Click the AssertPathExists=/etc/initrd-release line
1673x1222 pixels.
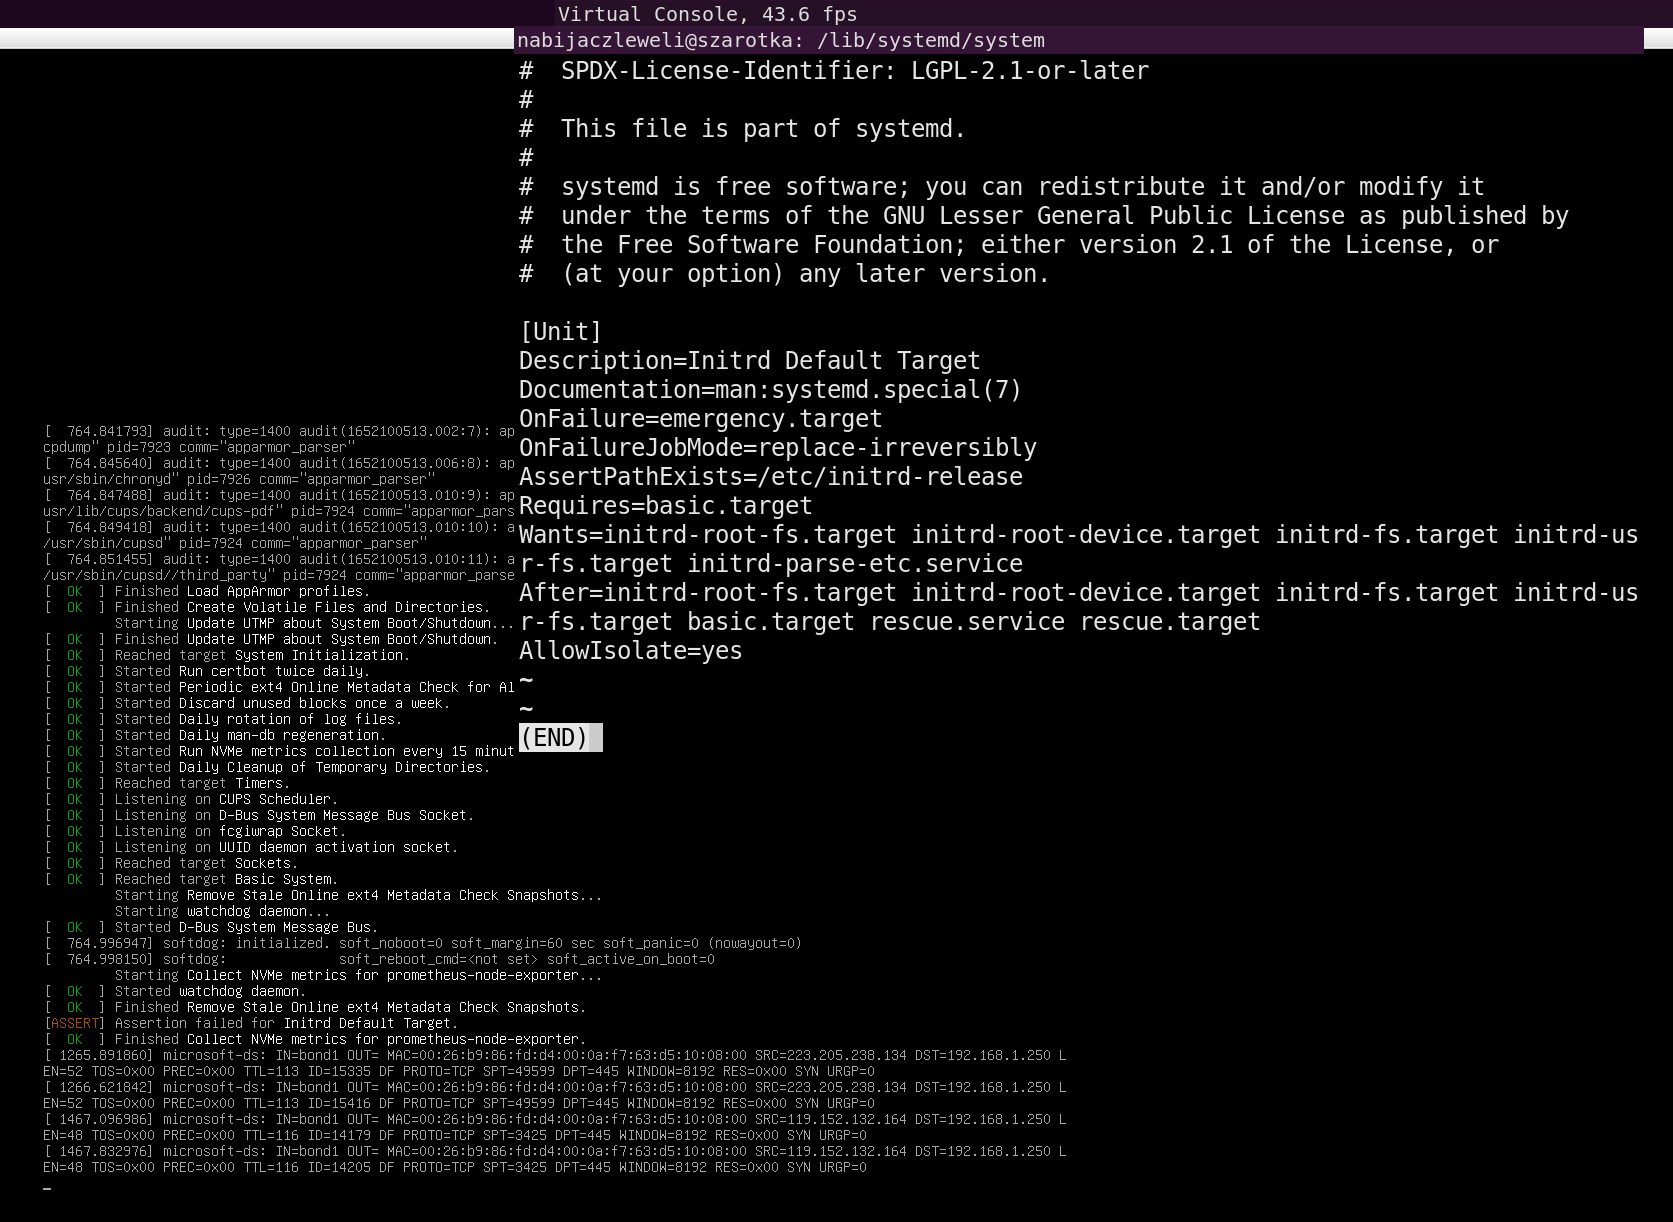[x=770, y=477]
